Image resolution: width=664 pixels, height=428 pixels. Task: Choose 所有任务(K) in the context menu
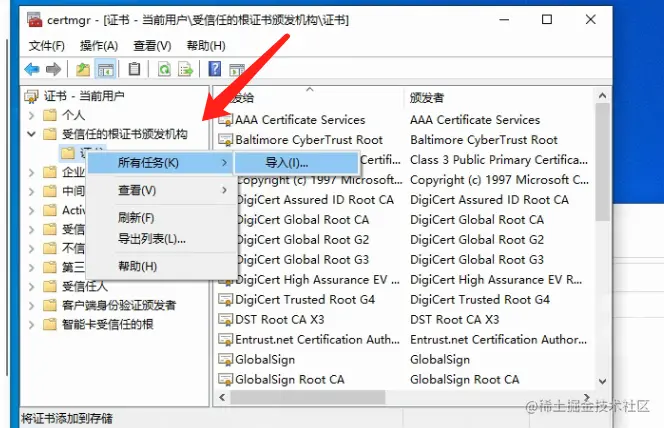click(160, 163)
